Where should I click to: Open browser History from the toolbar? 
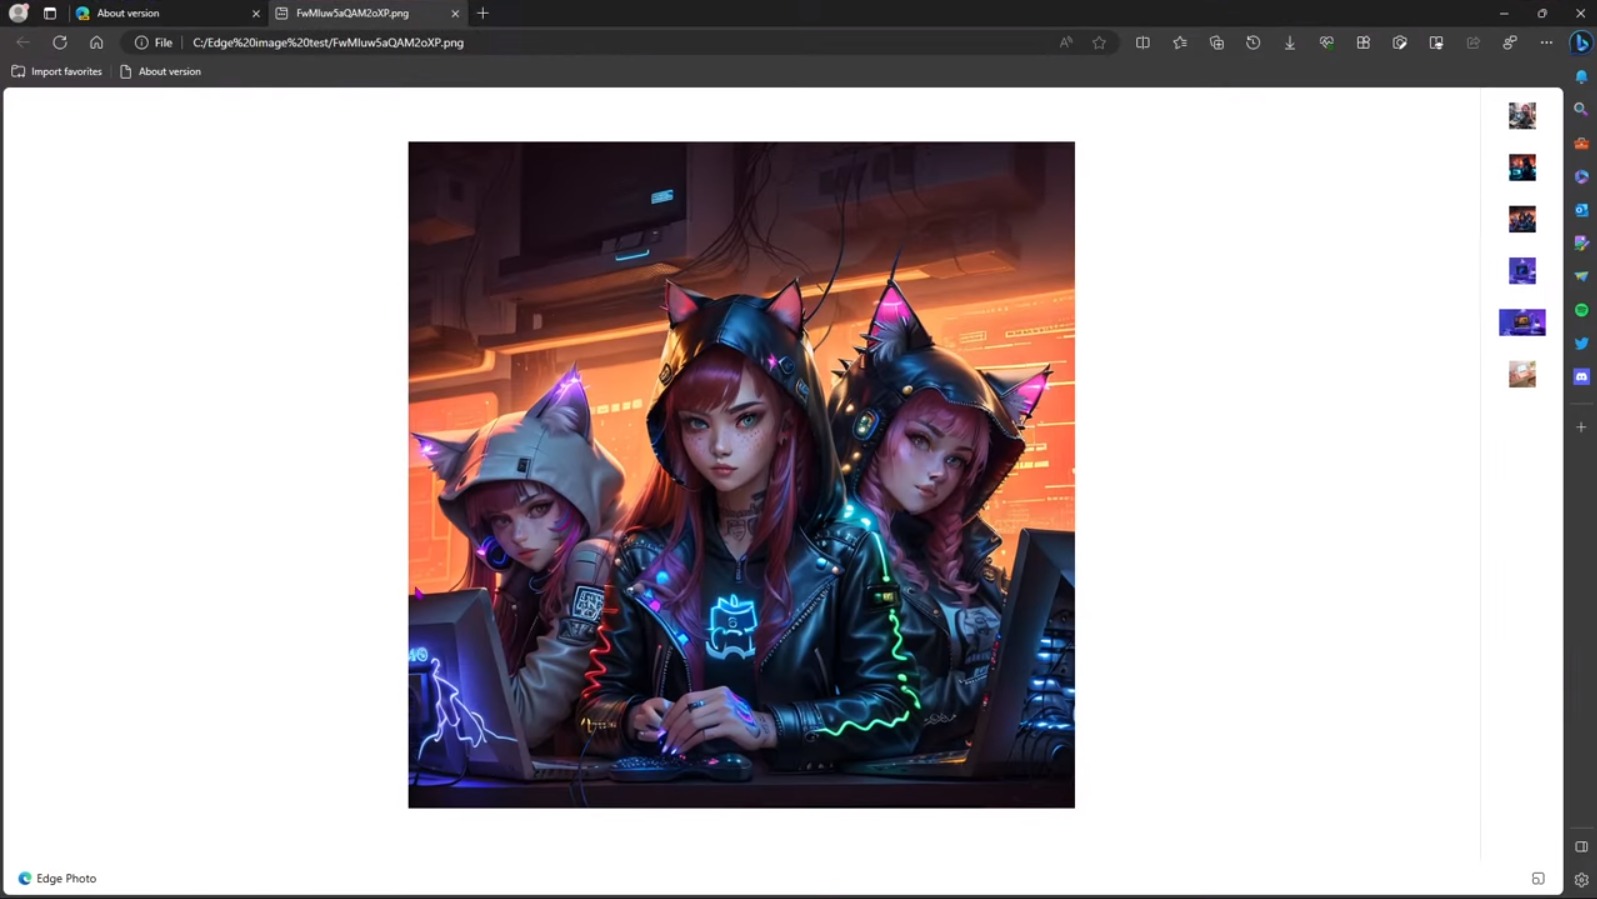click(x=1253, y=43)
